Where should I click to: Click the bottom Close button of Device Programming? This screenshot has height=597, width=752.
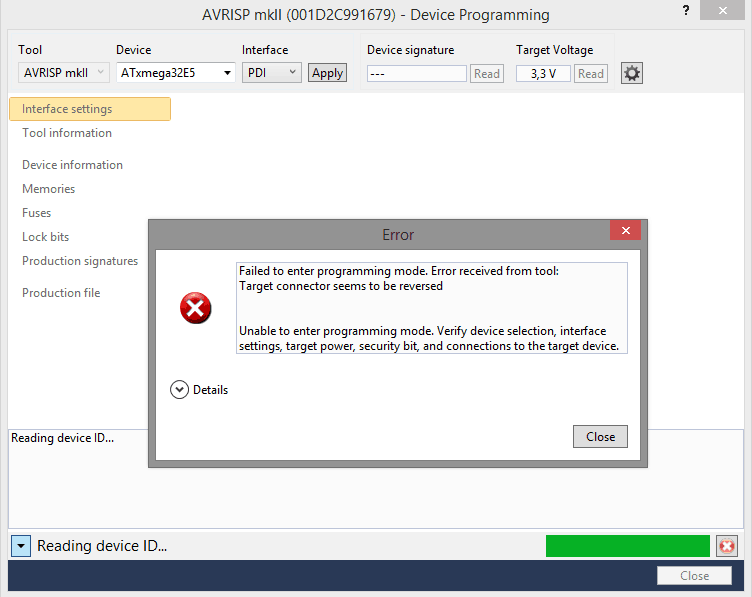click(694, 575)
